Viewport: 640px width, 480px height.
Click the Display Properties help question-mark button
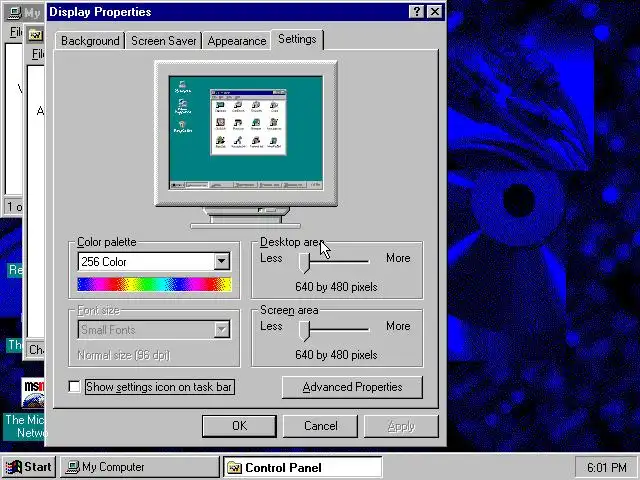pyautogui.click(x=416, y=11)
